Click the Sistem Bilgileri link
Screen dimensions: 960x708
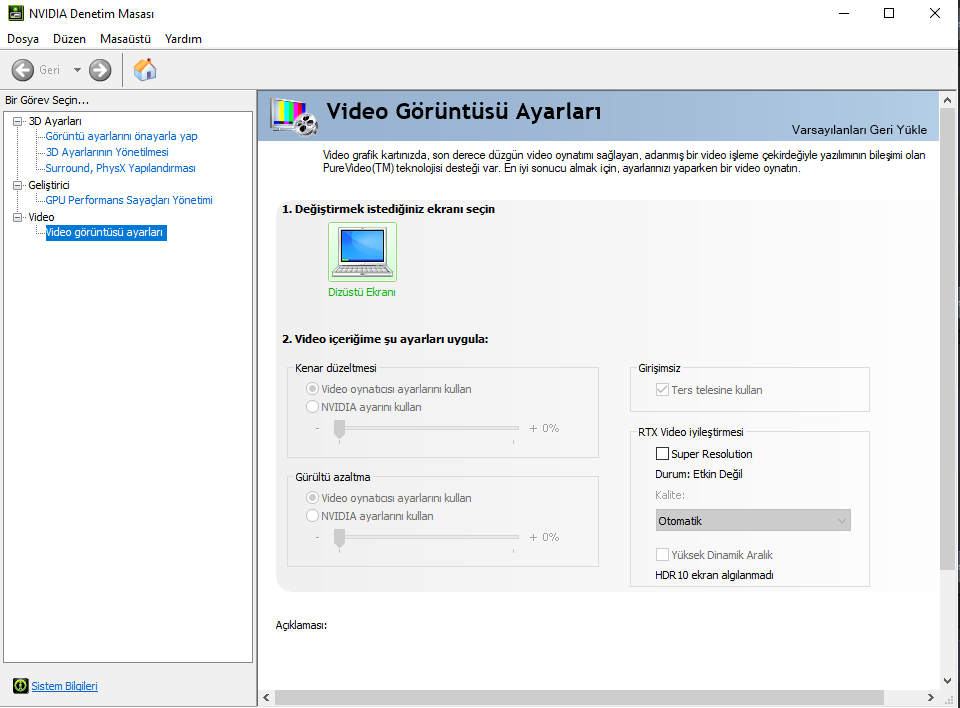click(64, 686)
